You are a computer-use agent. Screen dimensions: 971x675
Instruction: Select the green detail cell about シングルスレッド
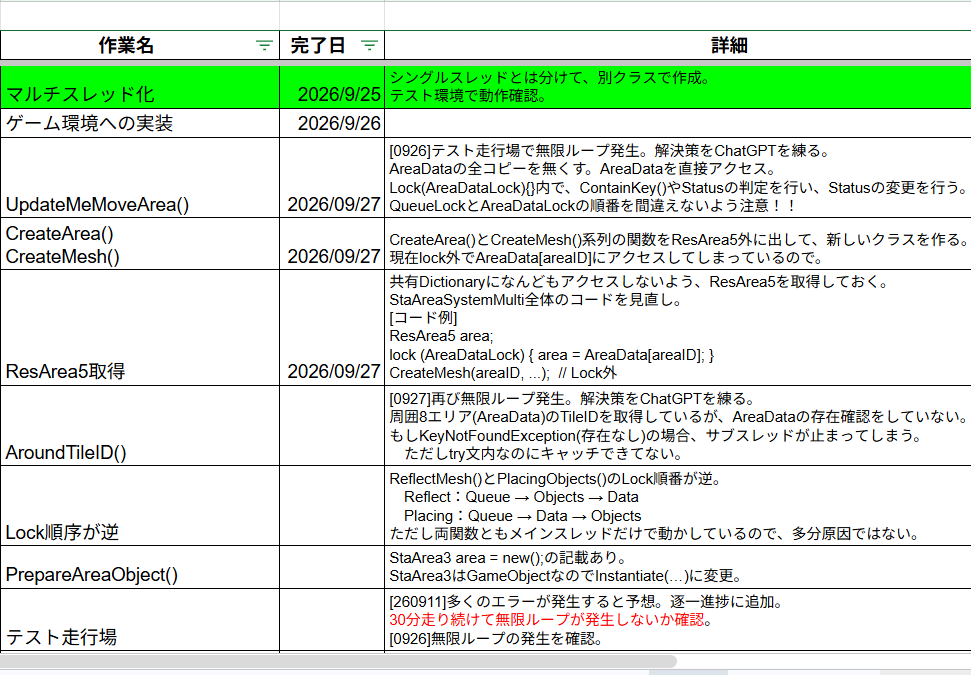pyautogui.click(x=678, y=87)
